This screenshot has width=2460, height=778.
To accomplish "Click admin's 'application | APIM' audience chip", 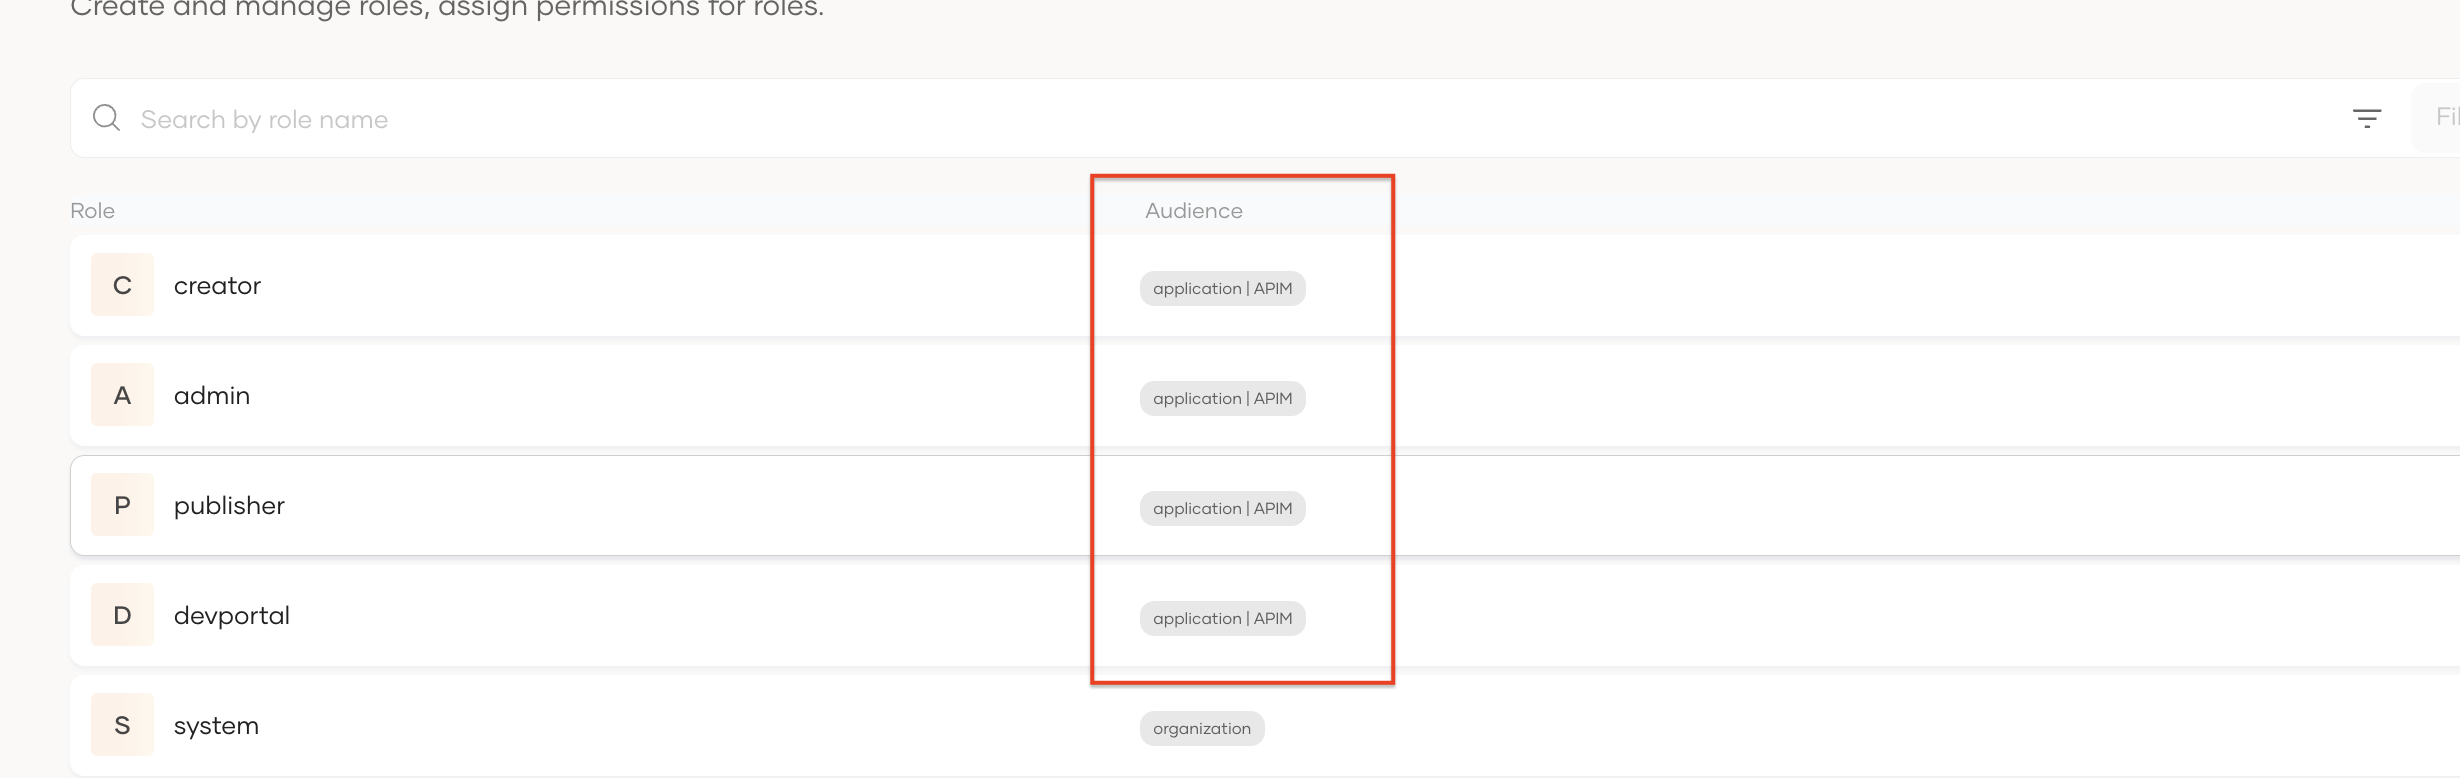I will 1222,399.
